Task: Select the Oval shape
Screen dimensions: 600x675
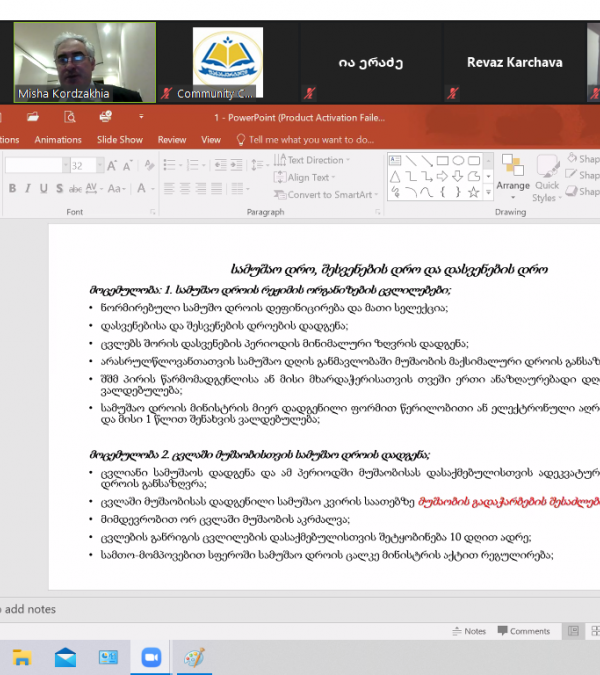Action: click(x=458, y=161)
